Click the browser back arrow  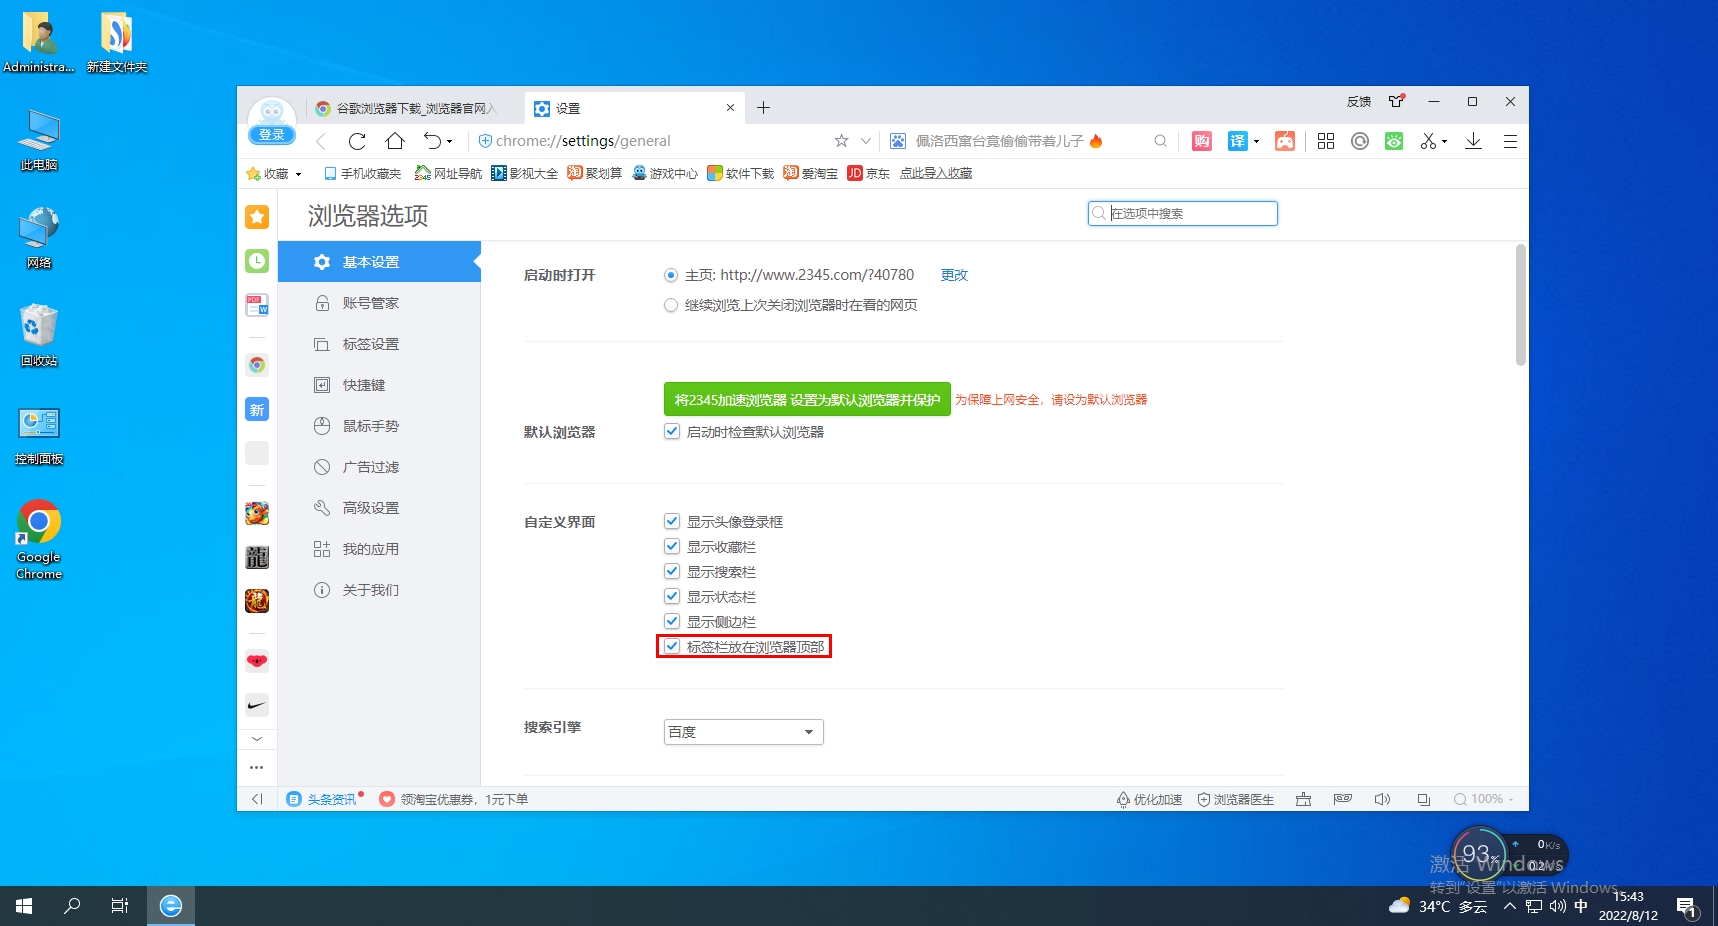(x=321, y=141)
